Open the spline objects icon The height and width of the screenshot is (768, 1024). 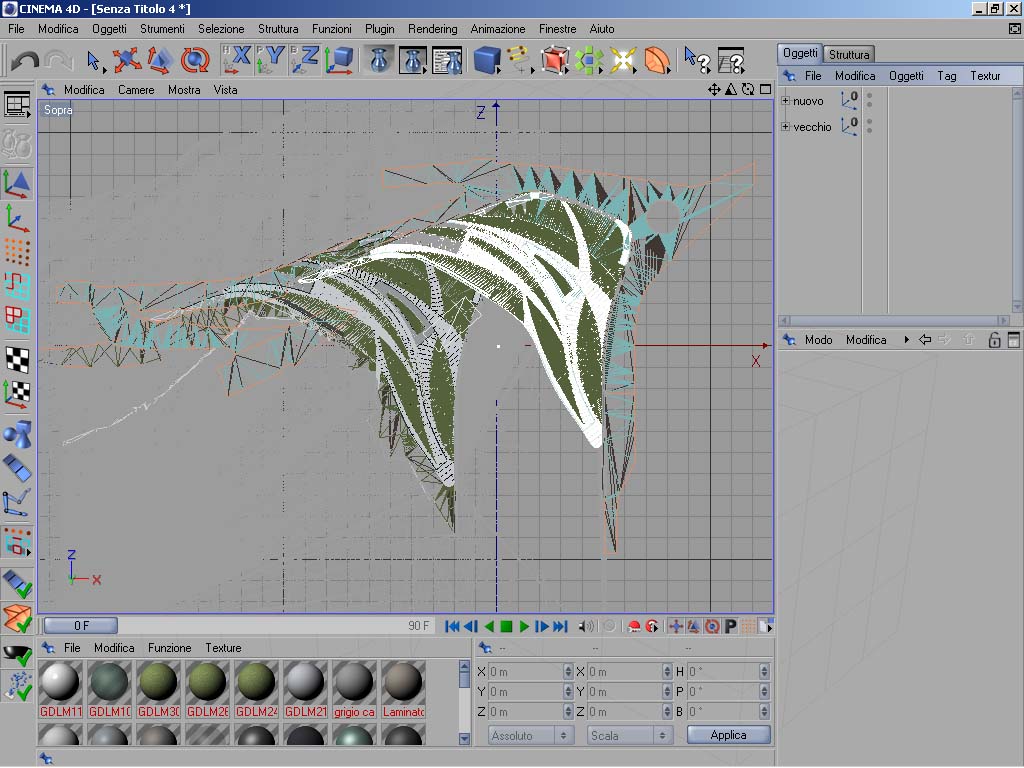click(520, 60)
